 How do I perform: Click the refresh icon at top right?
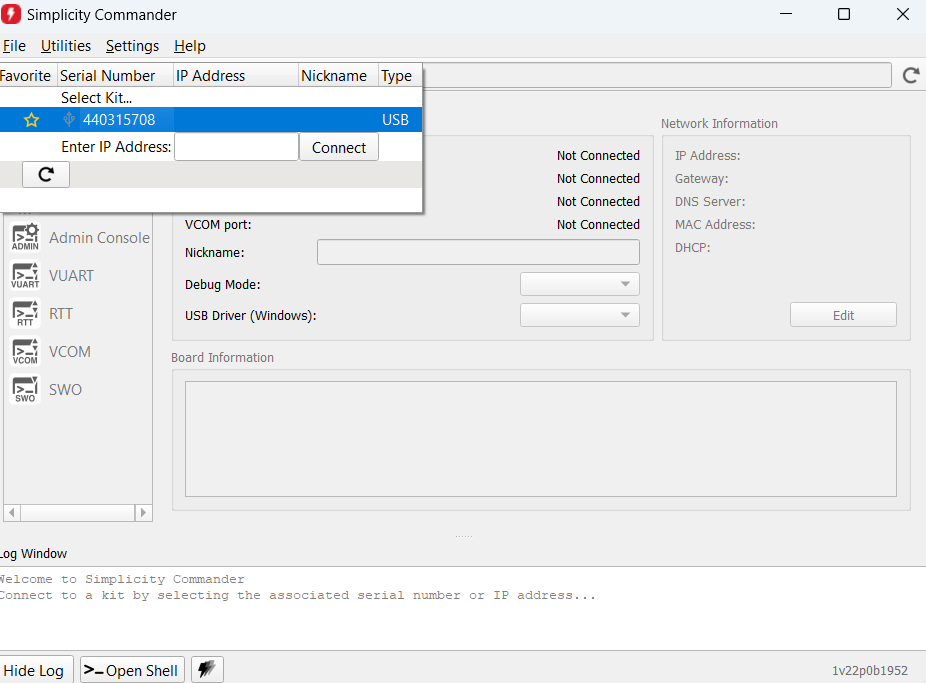(911, 75)
